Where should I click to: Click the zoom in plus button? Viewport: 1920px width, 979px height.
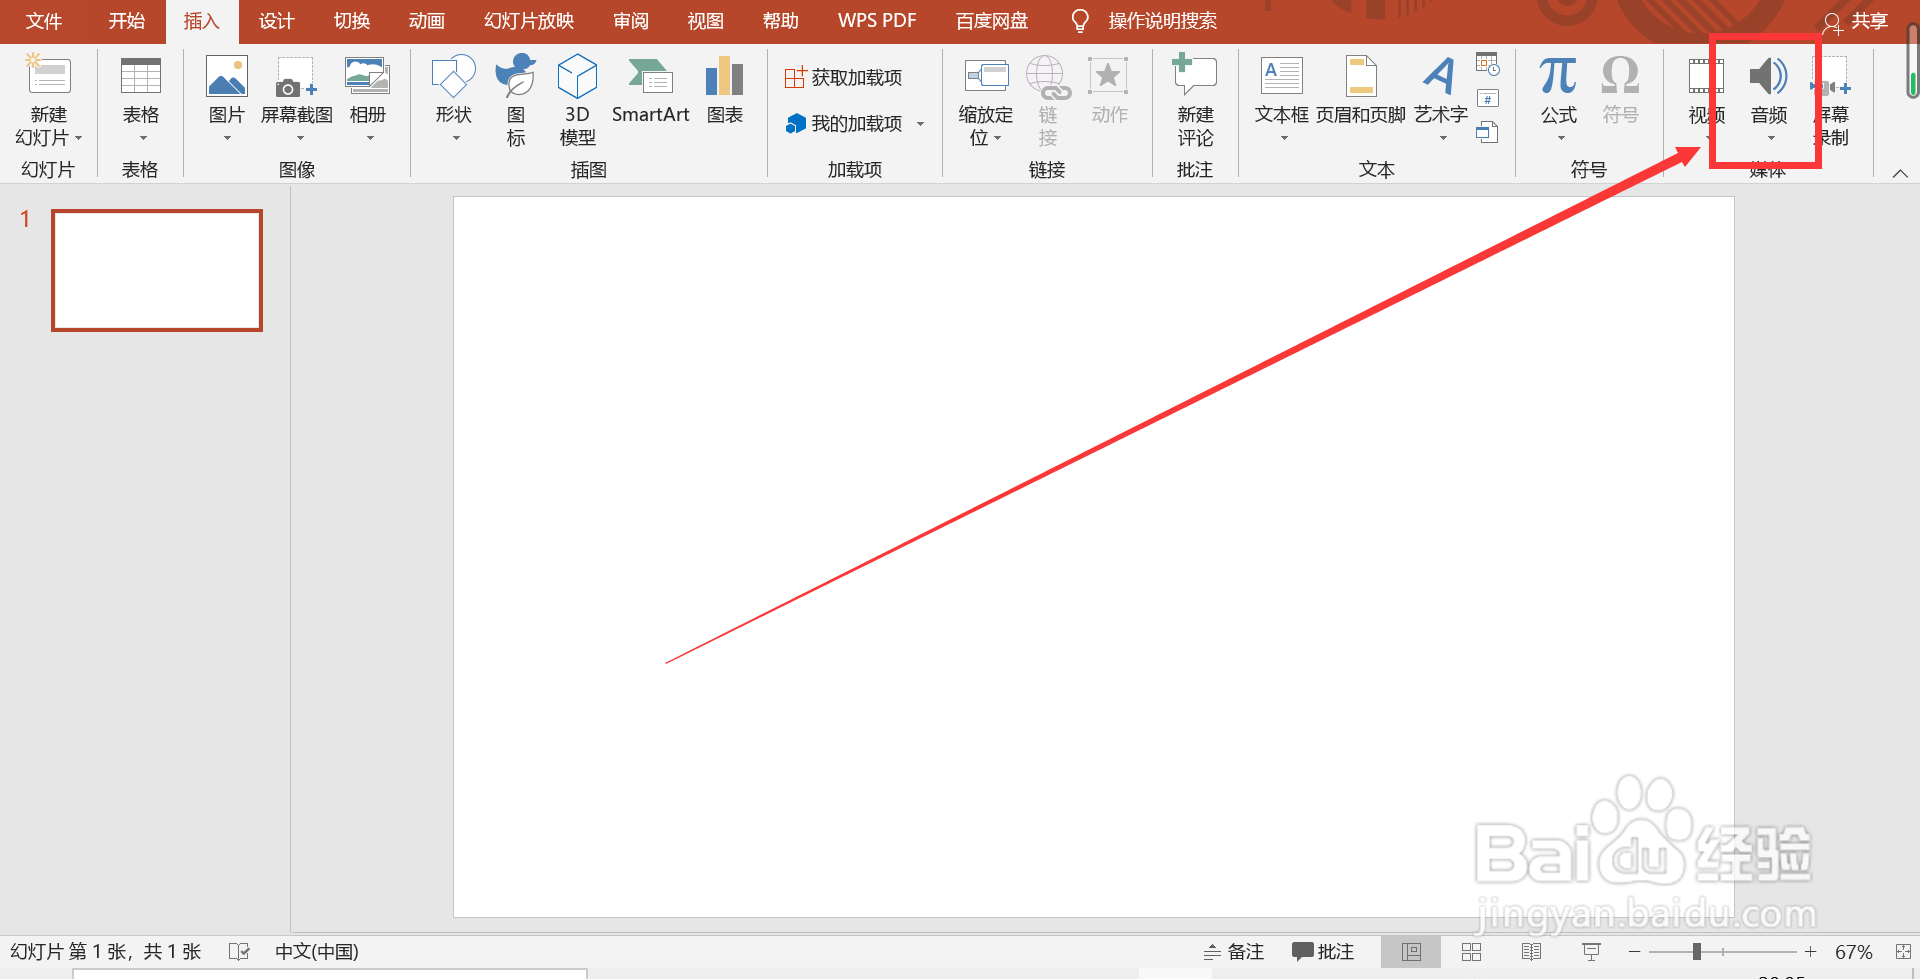coord(1810,952)
